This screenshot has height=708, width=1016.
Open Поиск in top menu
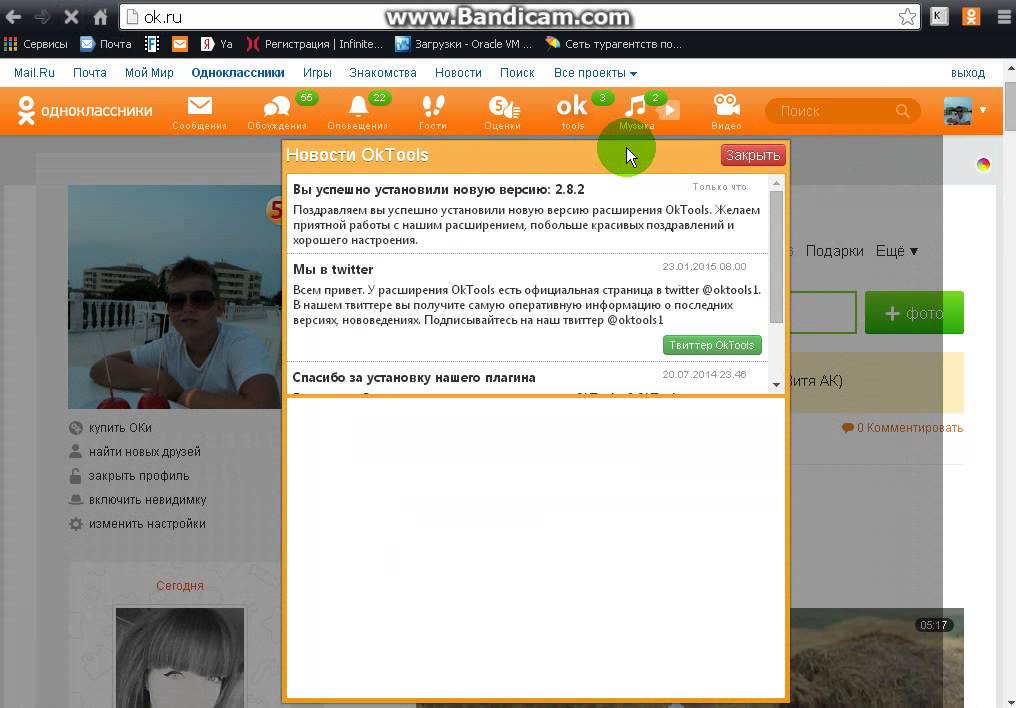click(516, 73)
